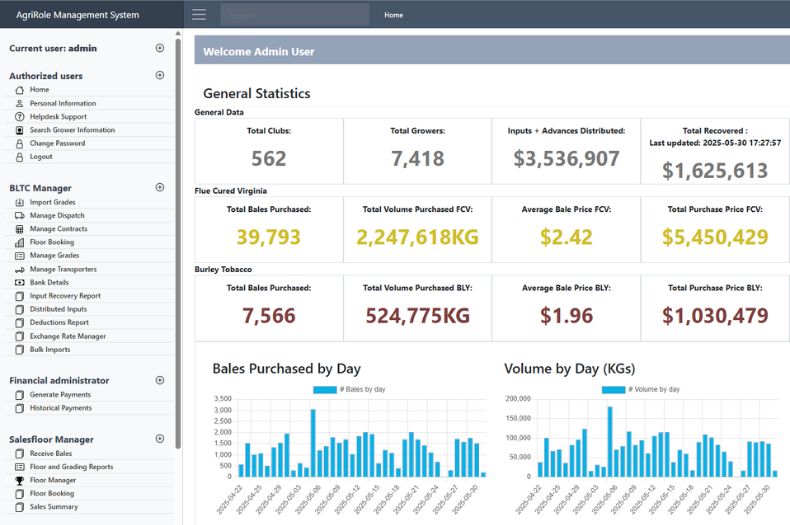Open the Sales Summary link
The image size is (790, 525).
53,507
